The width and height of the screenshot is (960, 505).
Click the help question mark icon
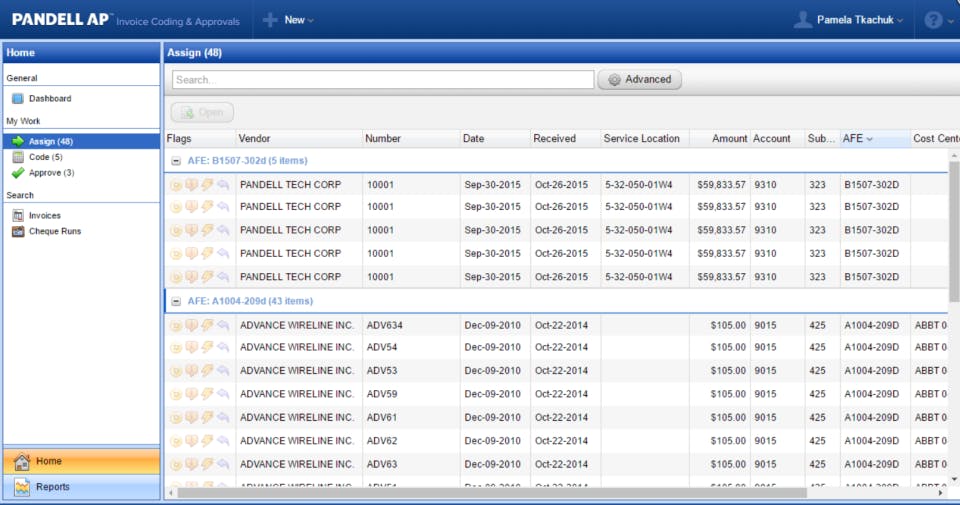pos(933,20)
